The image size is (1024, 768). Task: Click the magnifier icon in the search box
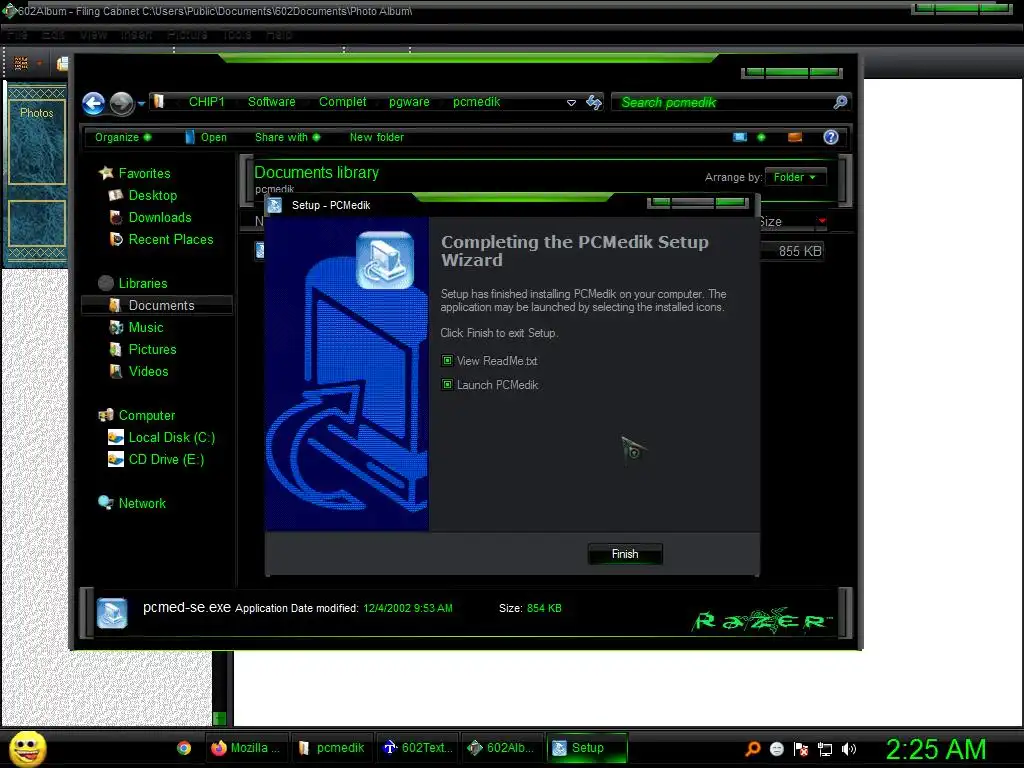pos(840,102)
